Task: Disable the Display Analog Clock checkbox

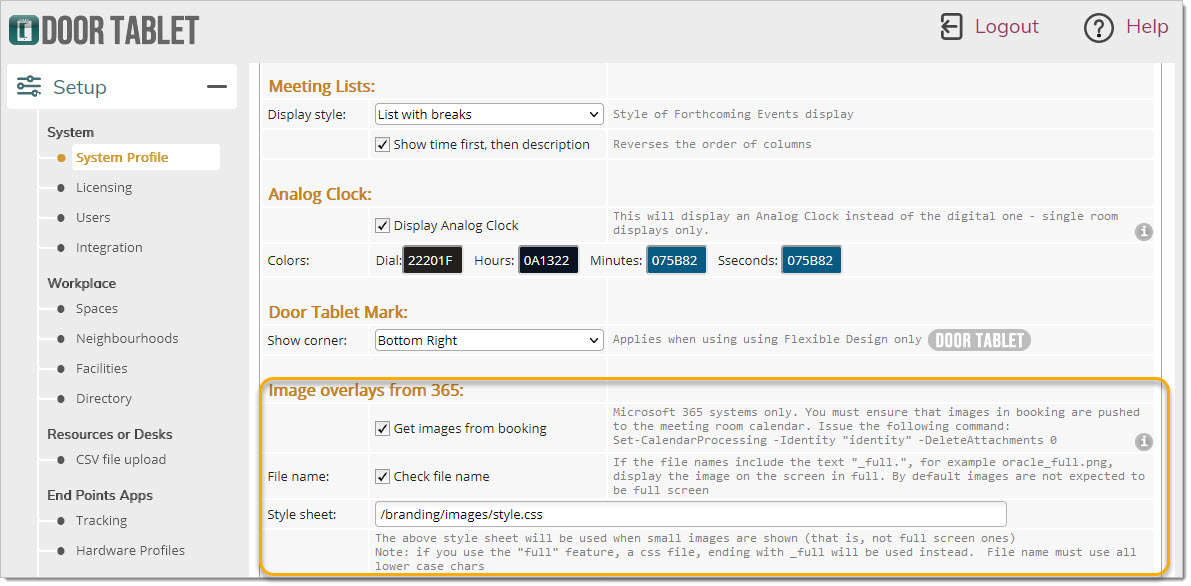Action: click(382, 225)
